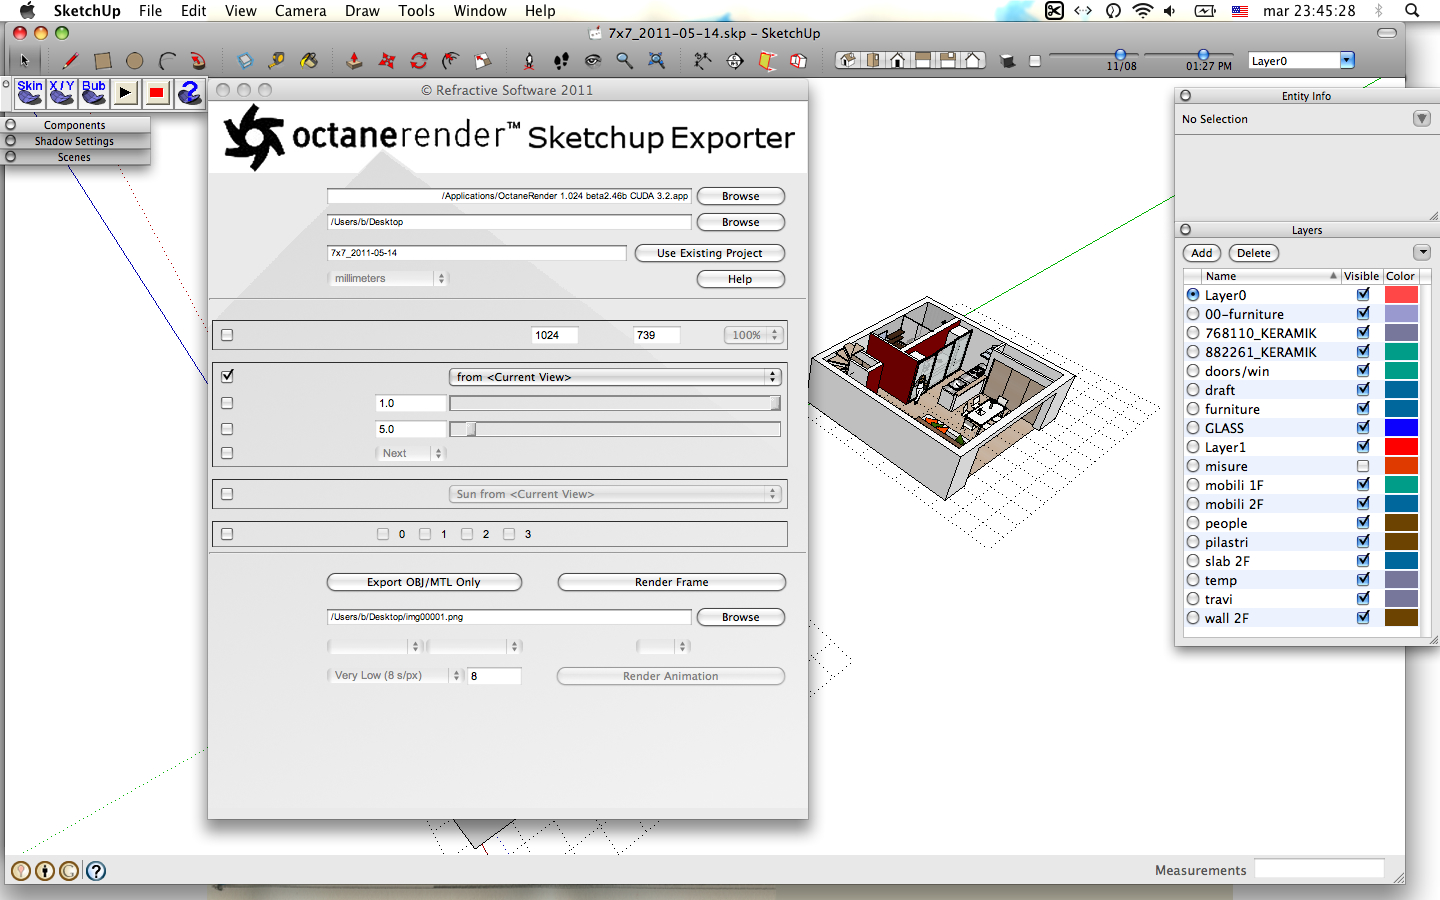Open the 'Very Low (8 s/px)' quality dropdown
This screenshot has width=1440, height=900.
click(395, 676)
